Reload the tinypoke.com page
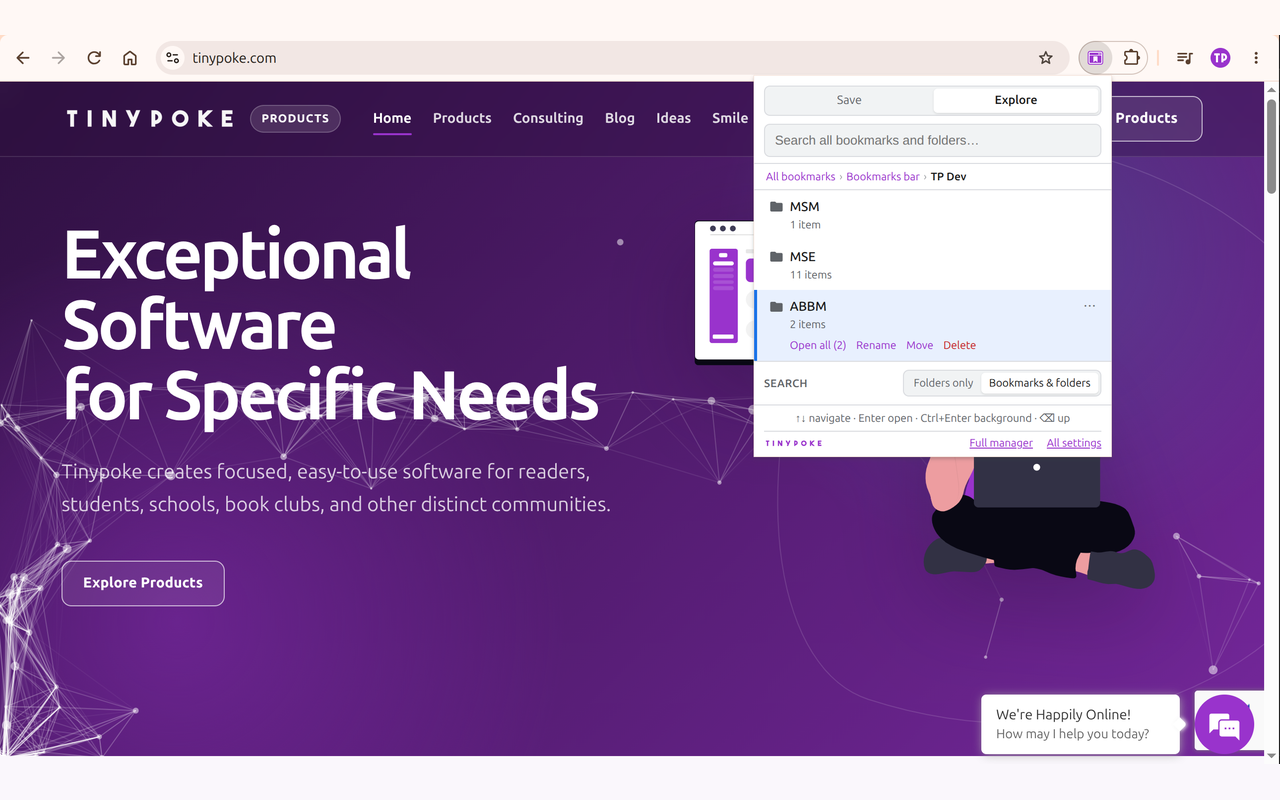Screen dimensions: 1280x800 click(94, 58)
